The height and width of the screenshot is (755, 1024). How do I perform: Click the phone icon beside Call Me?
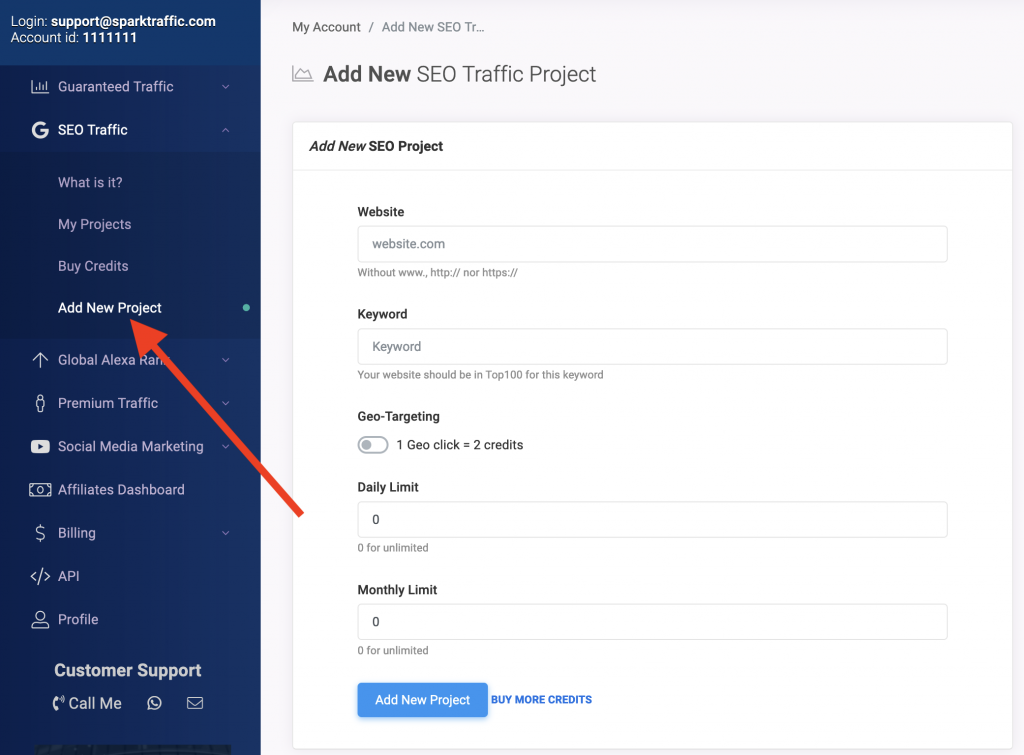(x=59, y=703)
